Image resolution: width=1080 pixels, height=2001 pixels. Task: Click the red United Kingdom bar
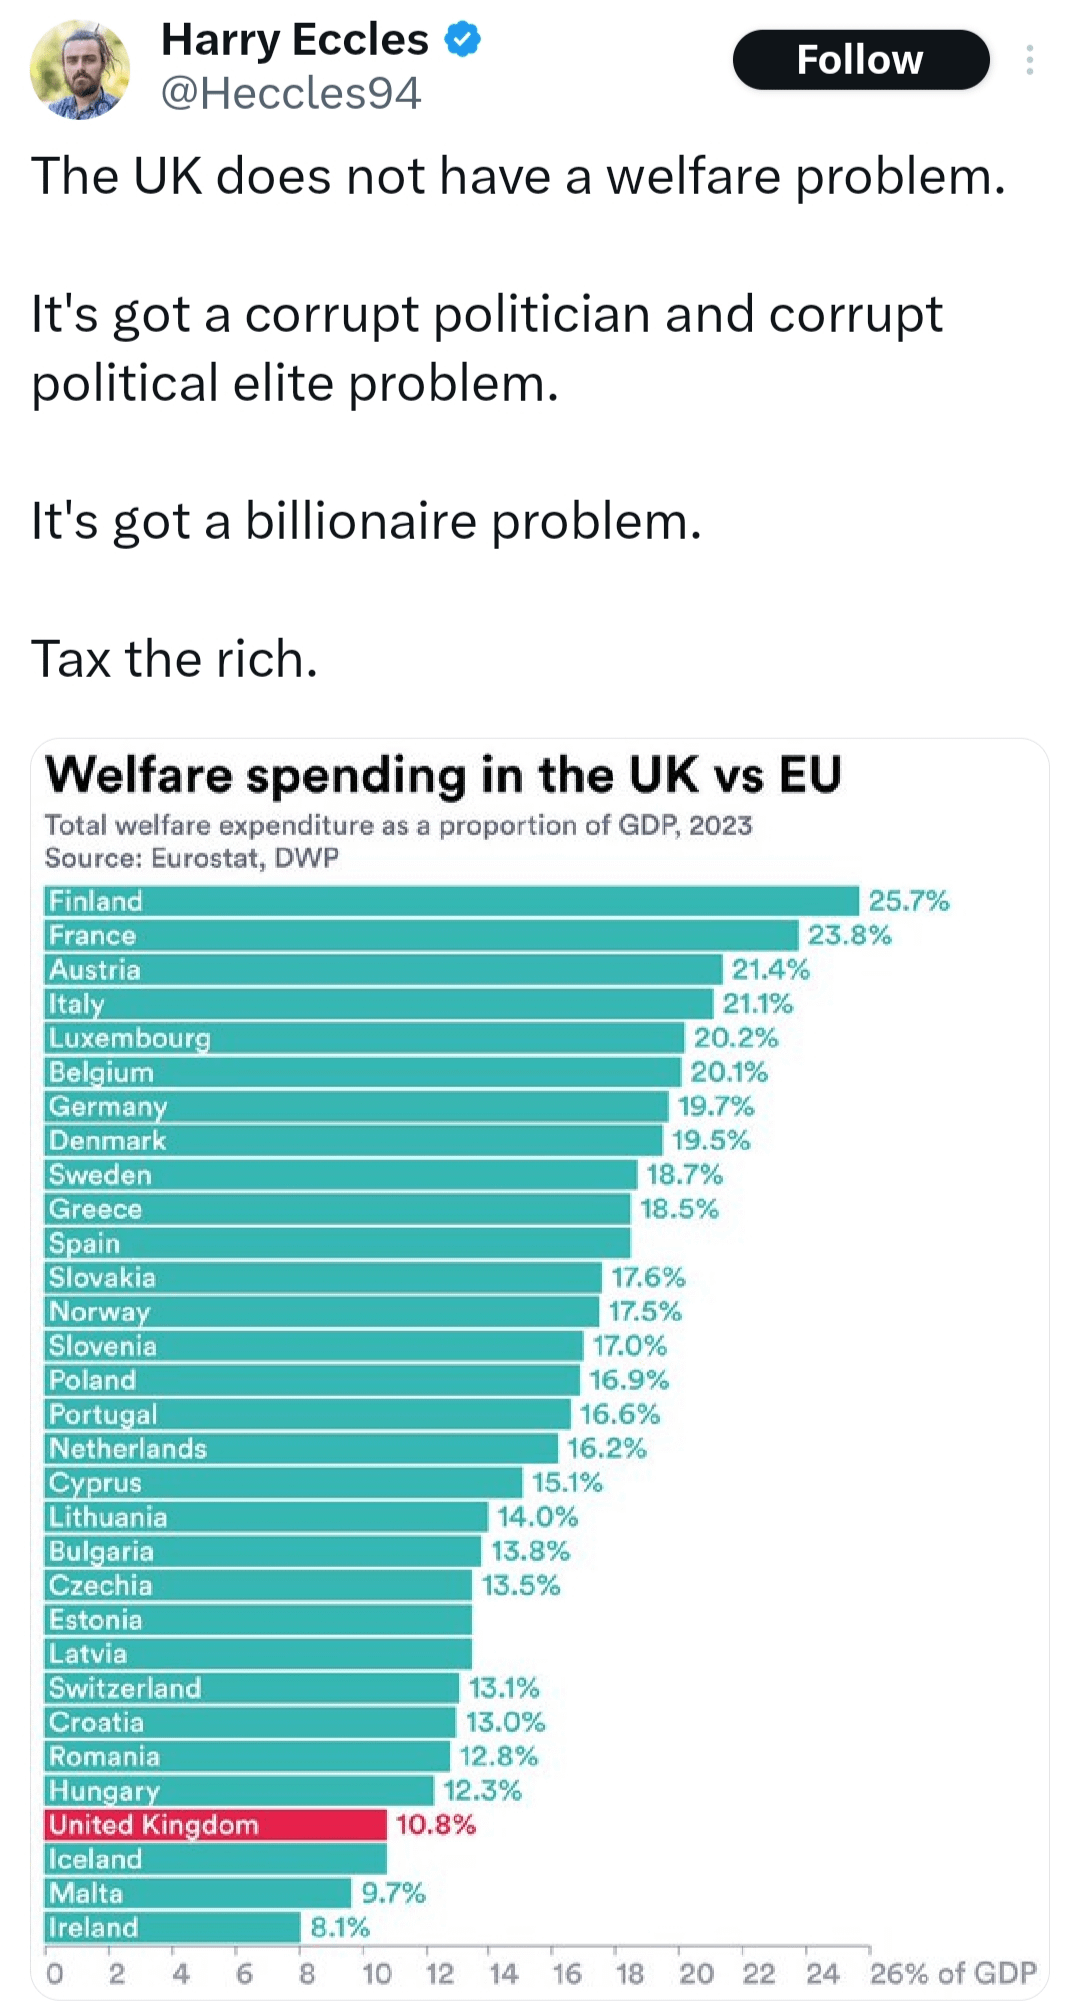(x=216, y=1825)
